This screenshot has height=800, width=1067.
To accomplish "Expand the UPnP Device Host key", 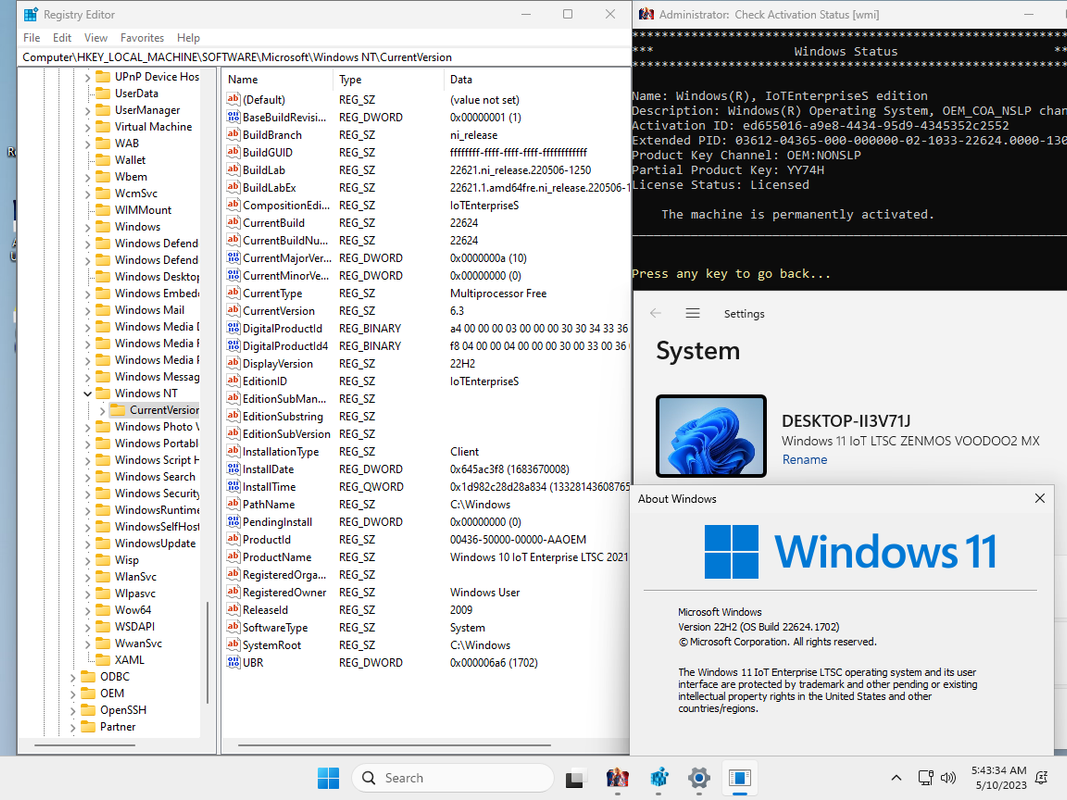I will [87, 77].
